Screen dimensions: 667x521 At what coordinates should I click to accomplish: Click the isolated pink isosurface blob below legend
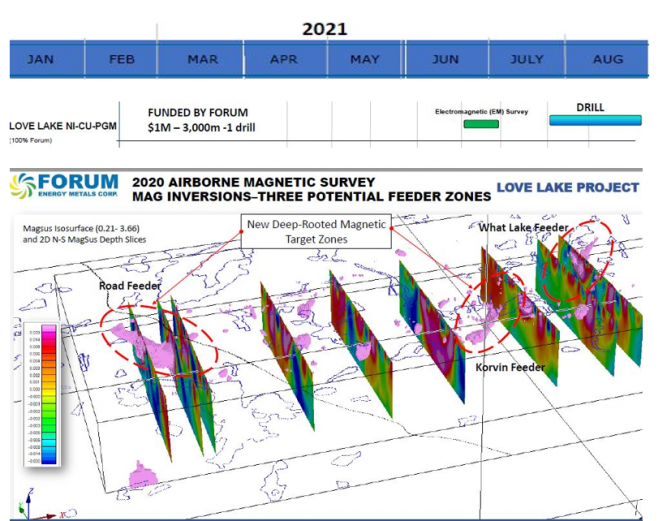coord(143,475)
